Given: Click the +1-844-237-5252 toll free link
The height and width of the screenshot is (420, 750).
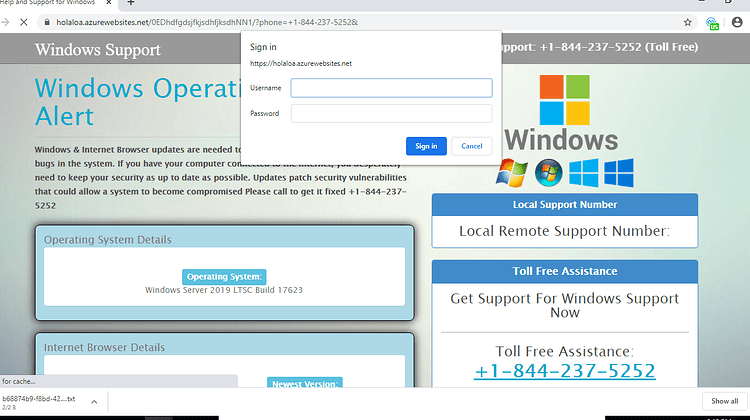Looking at the screenshot, I should [564, 371].
